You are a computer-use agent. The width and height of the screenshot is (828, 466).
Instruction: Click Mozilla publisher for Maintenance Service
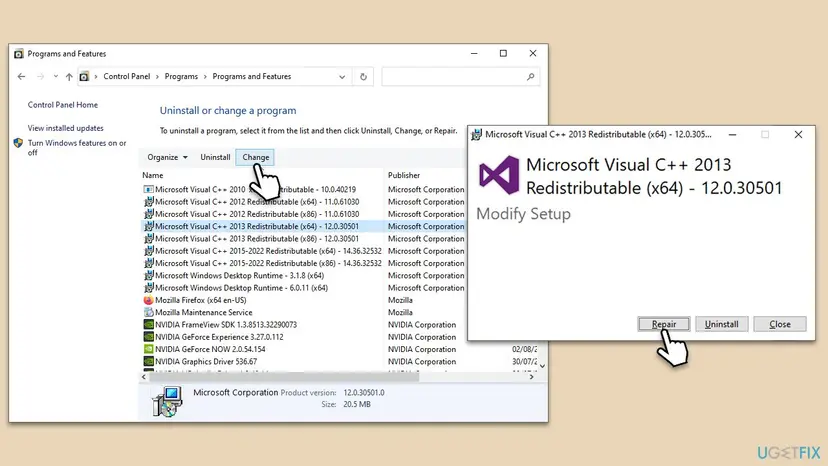coord(400,312)
